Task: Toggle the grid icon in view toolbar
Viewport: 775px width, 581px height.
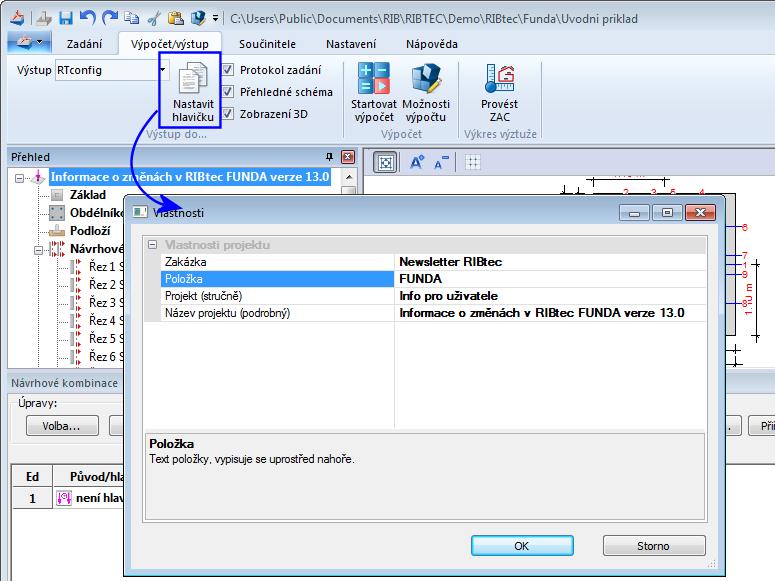Action: tap(473, 162)
